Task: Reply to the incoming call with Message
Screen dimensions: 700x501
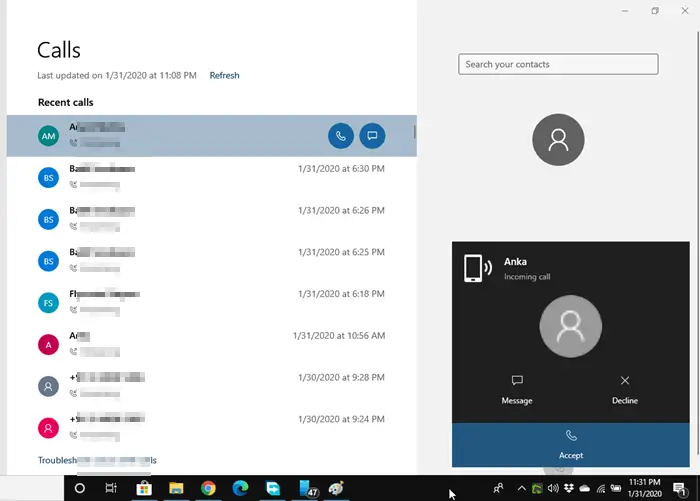Action: pyautogui.click(x=517, y=389)
